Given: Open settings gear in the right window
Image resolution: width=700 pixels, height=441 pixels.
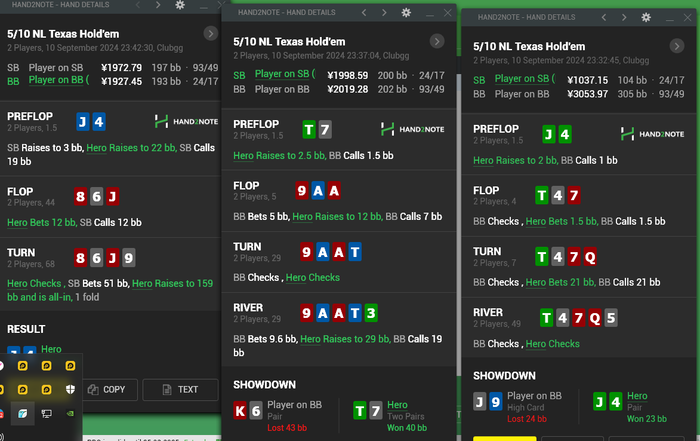Looking at the screenshot, I should point(646,17).
